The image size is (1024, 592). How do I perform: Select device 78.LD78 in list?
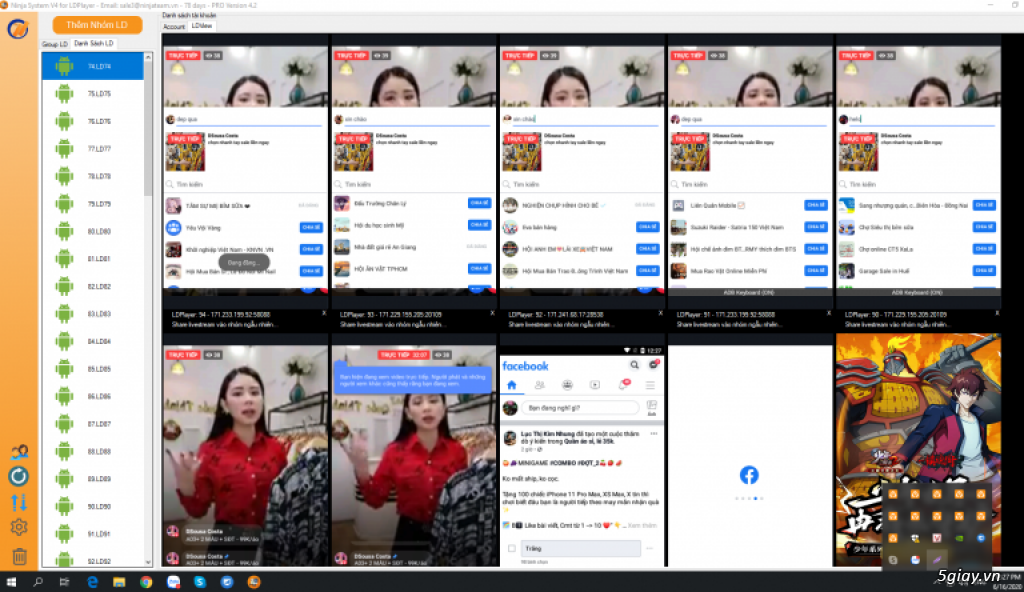tap(93, 176)
